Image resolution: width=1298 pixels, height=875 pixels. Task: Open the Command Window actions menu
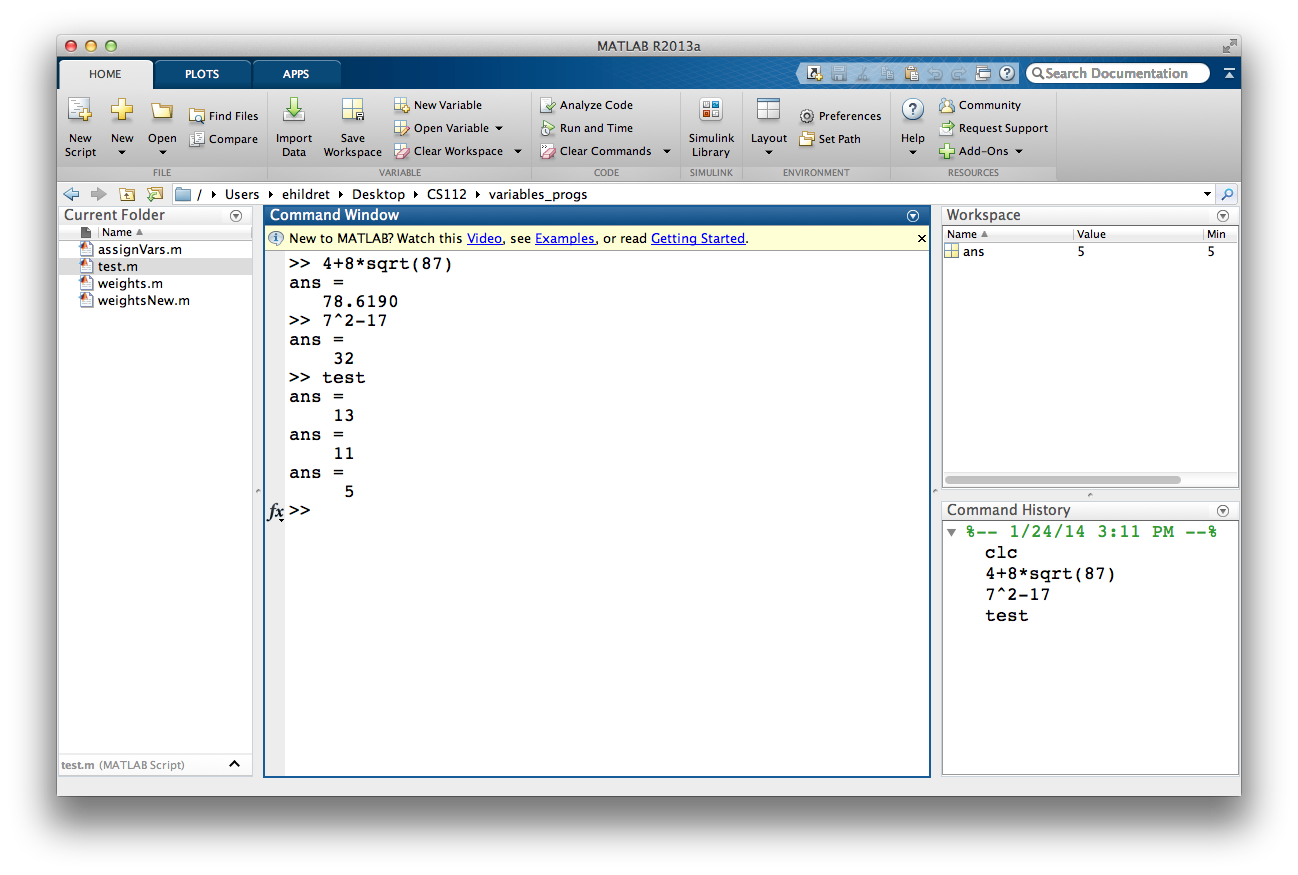912,216
